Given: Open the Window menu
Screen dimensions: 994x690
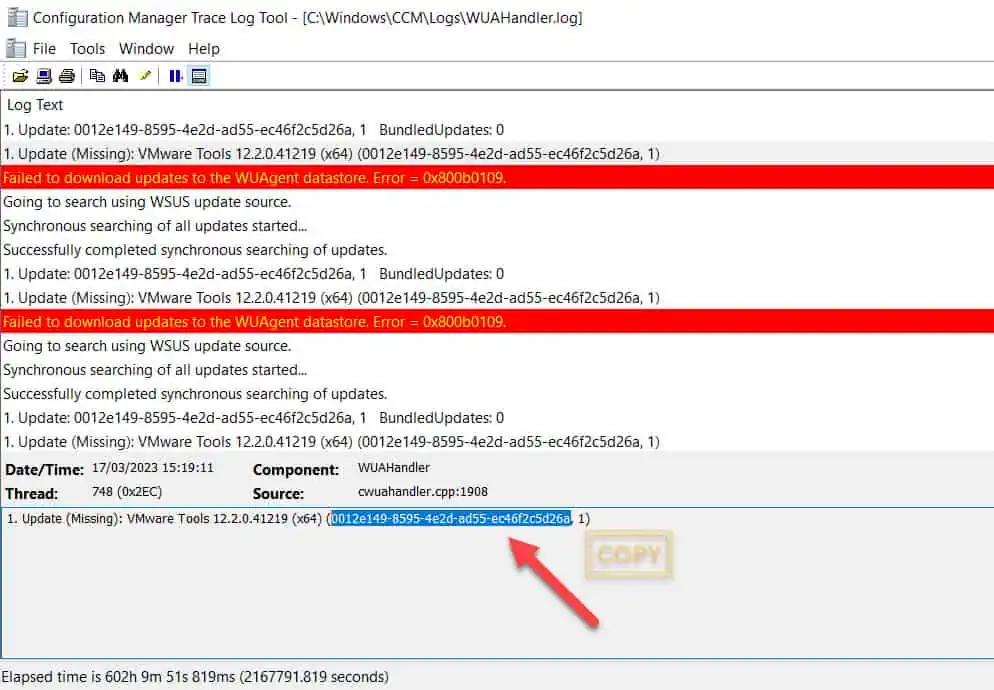Looking at the screenshot, I should [x=146, y=49].
